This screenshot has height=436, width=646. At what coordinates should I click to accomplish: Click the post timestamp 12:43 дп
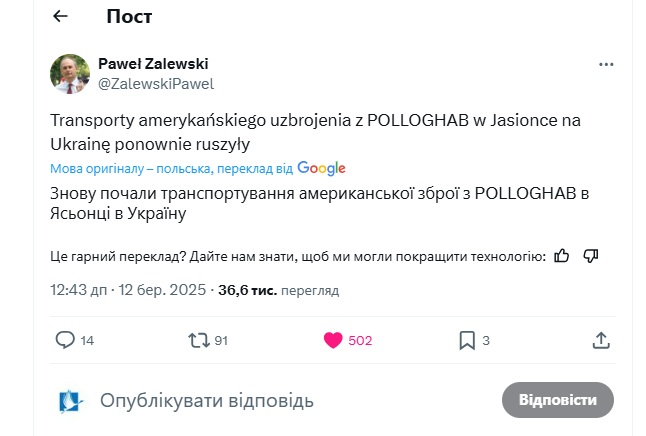tap(78, 290)
